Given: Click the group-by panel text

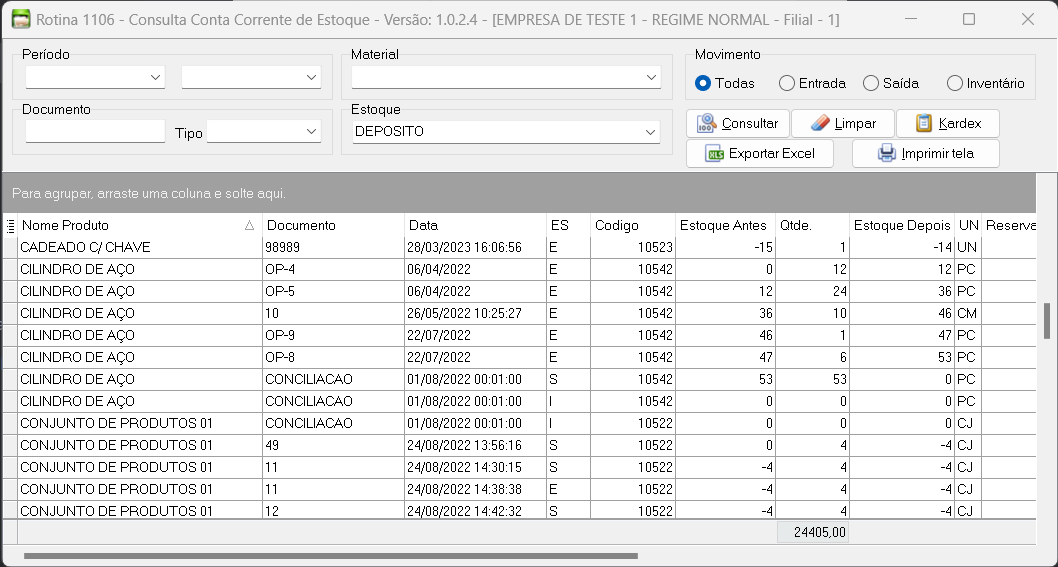Looking at the screenshot, I should 149,194.
